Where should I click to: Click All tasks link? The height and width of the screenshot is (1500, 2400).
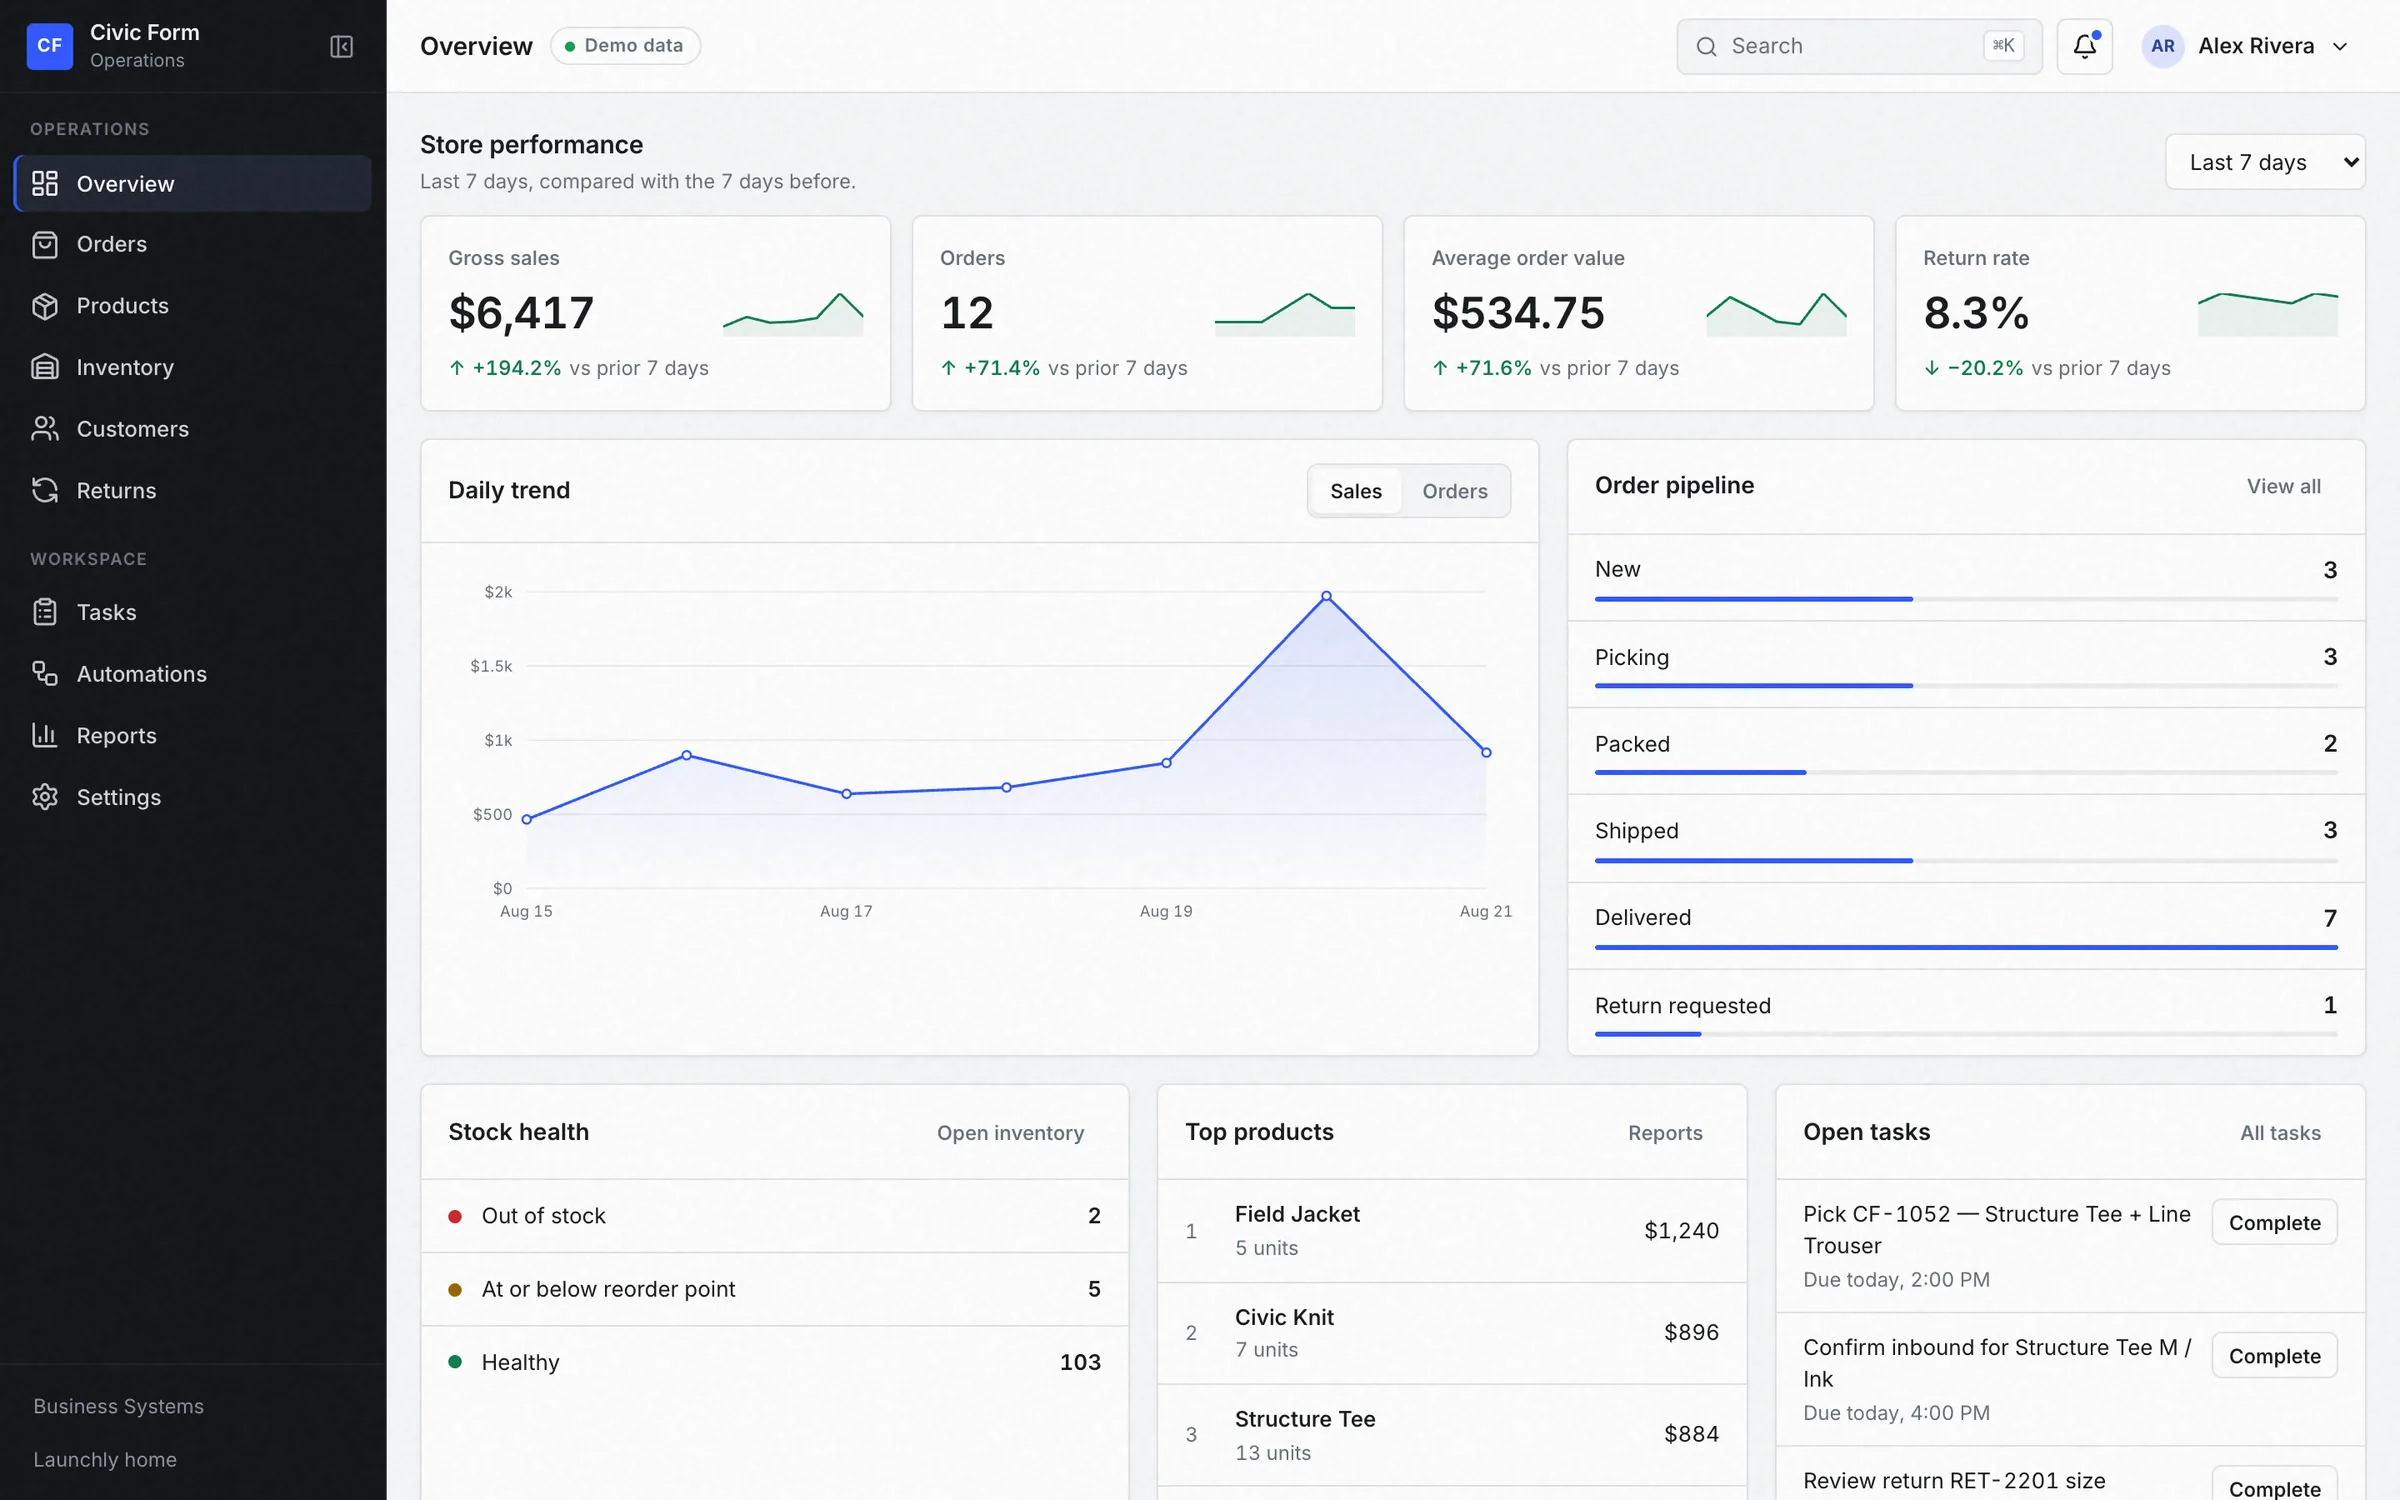2280,1133
